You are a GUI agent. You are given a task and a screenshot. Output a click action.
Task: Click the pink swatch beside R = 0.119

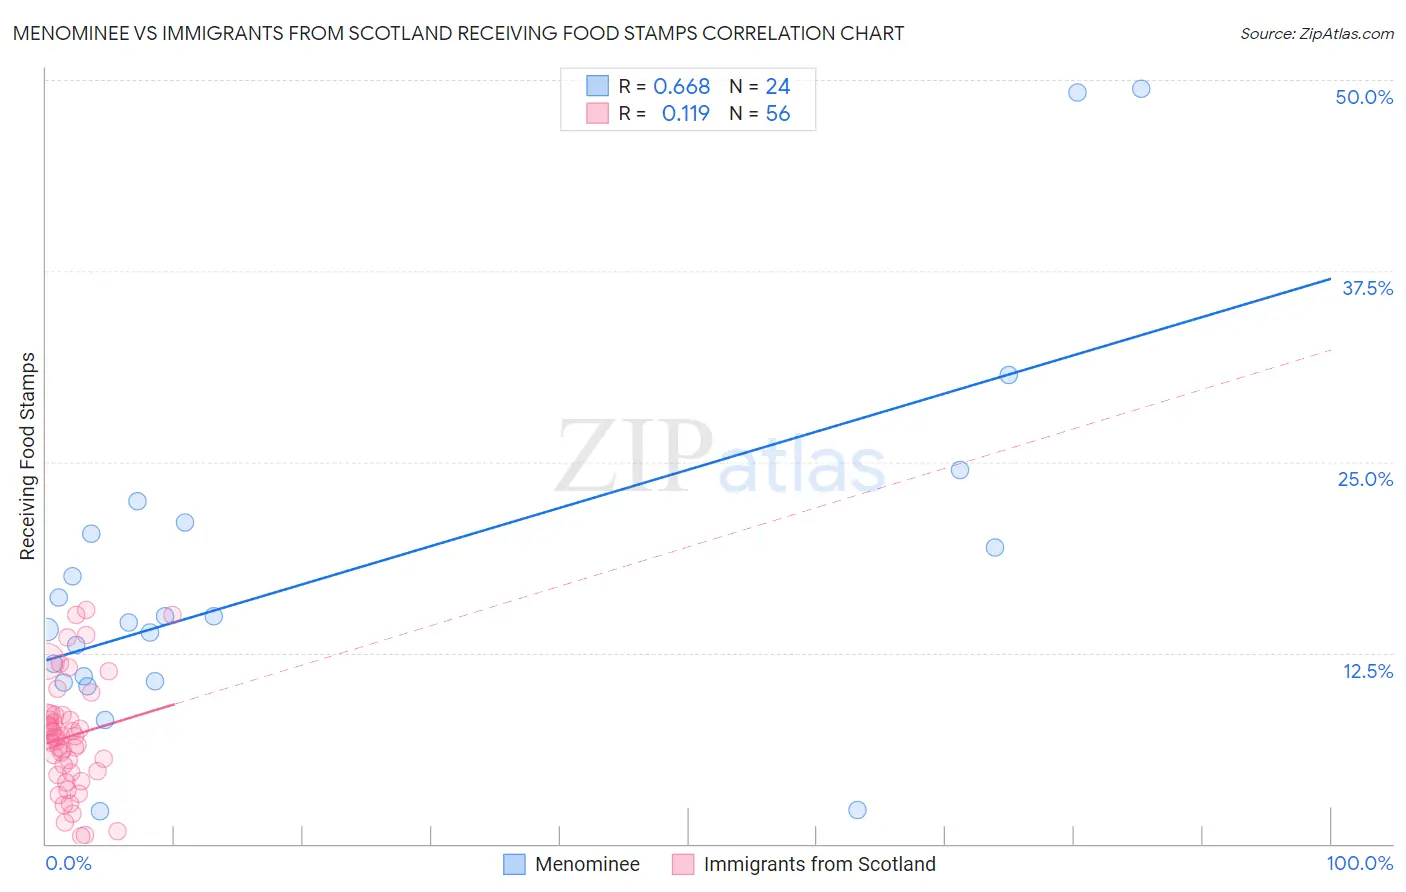click(x=597, y=113)
